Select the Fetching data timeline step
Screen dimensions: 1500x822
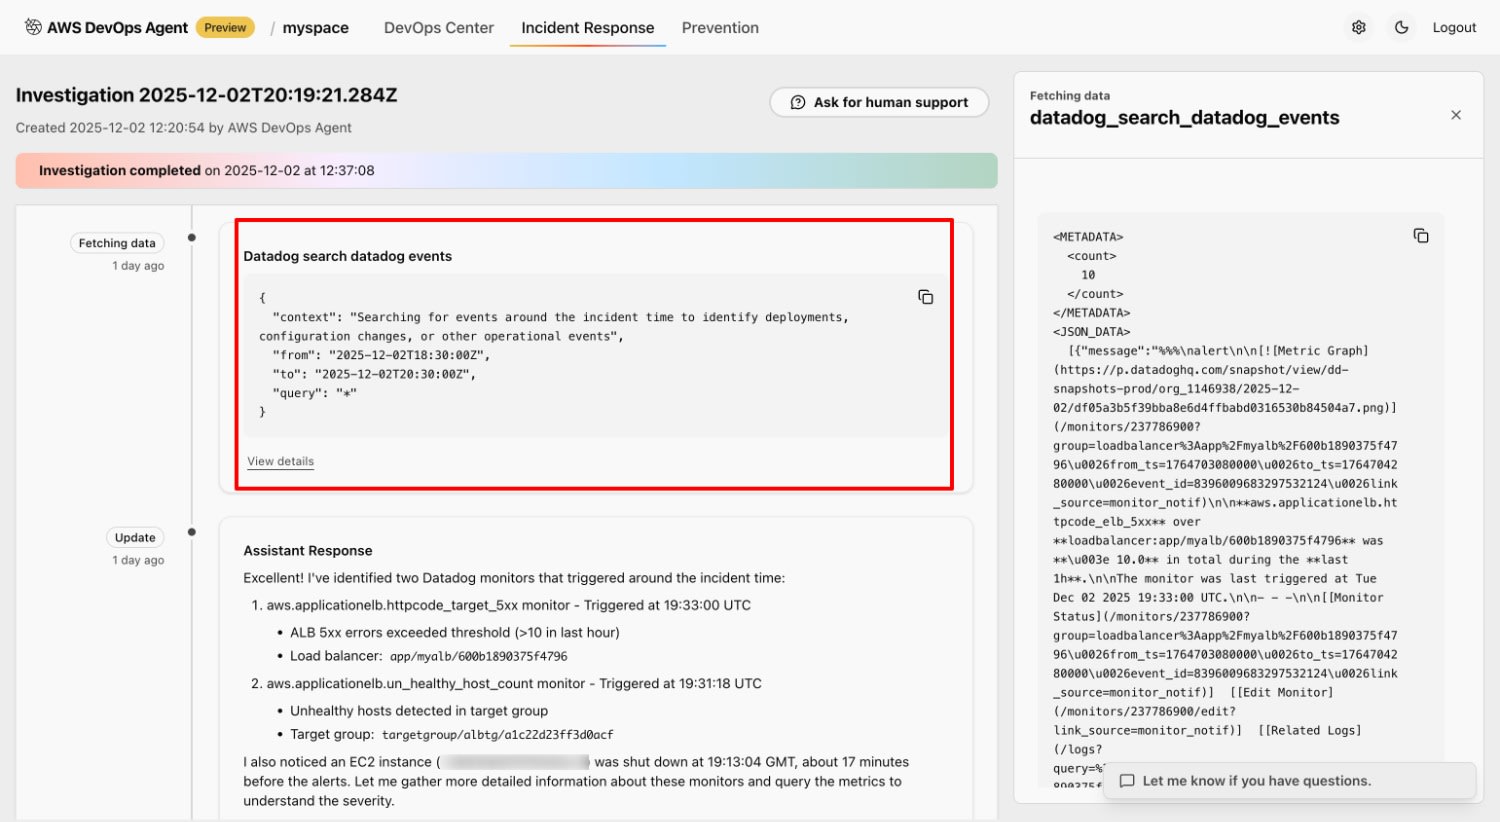(x=117, y=243)
